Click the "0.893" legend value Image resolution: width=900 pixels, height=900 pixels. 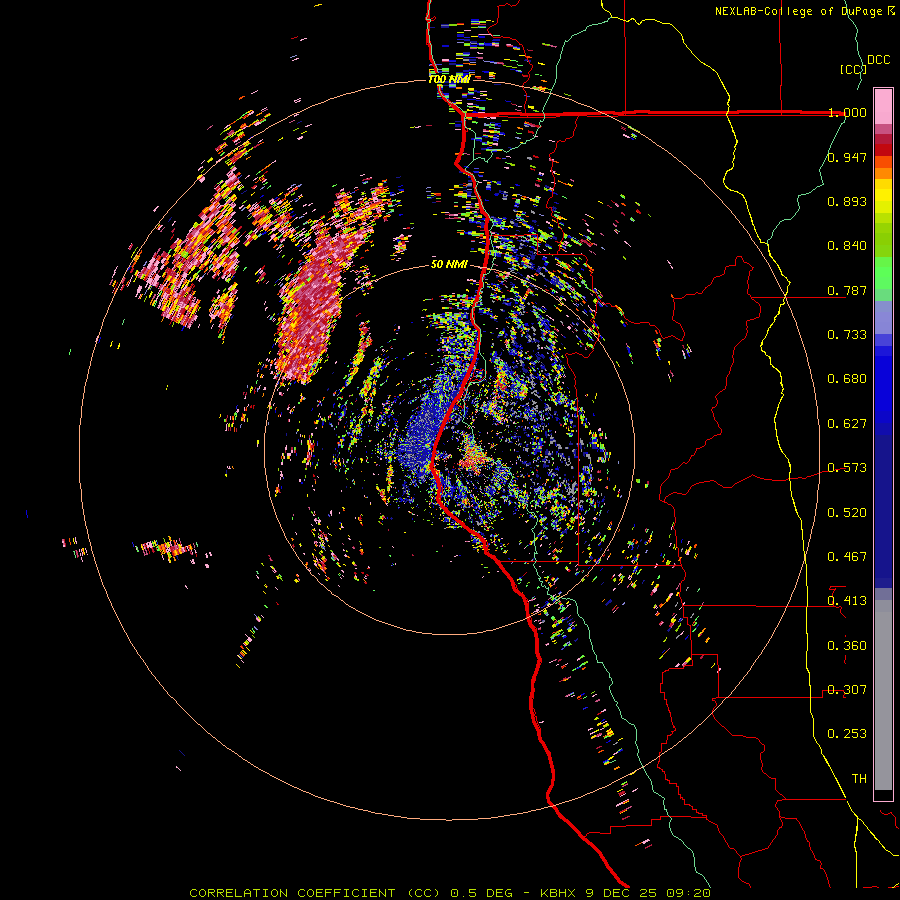pos(847,201)
